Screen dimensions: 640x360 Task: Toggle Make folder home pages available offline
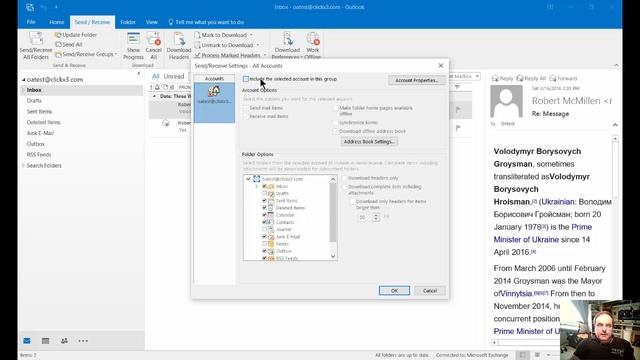click(336, 108)
